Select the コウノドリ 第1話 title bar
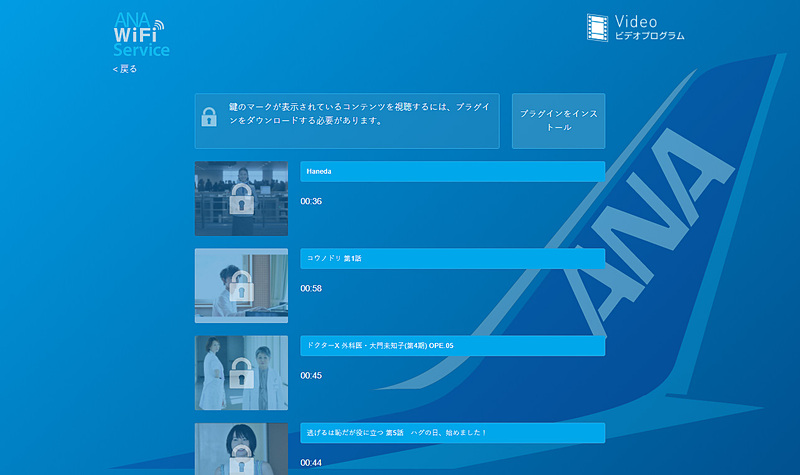The width and height of the screenshot is (800, 475). 453,259
